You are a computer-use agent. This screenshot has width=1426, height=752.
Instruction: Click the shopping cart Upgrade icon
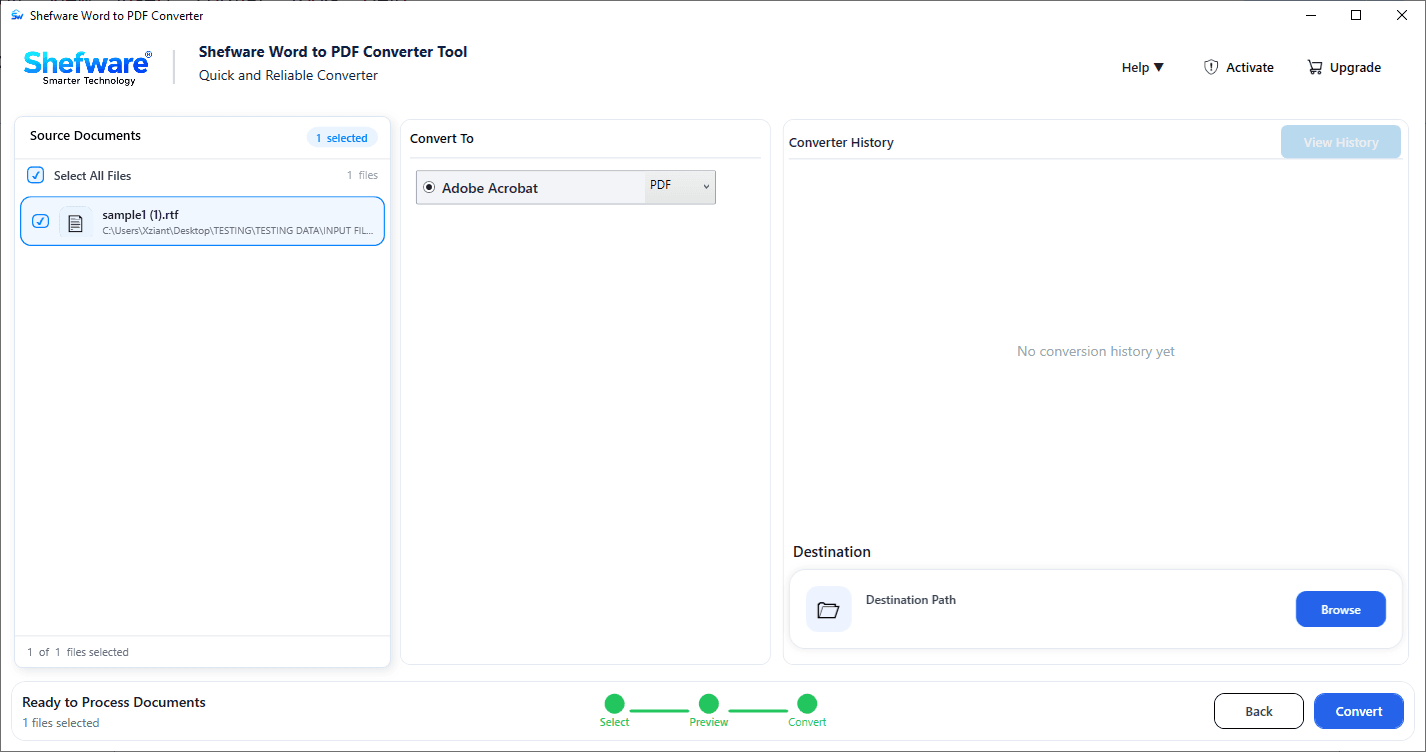pyautogui.click(x=1315, y=67)
